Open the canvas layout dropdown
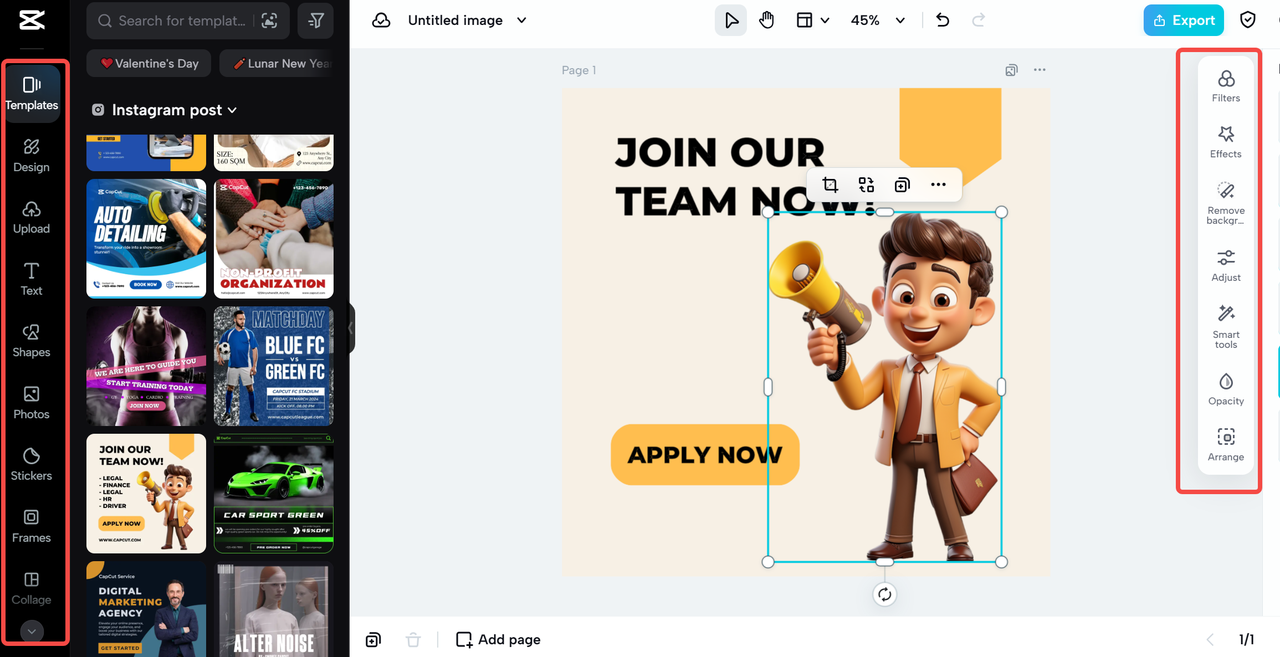The image size is (1280, 657). (812, 20)
